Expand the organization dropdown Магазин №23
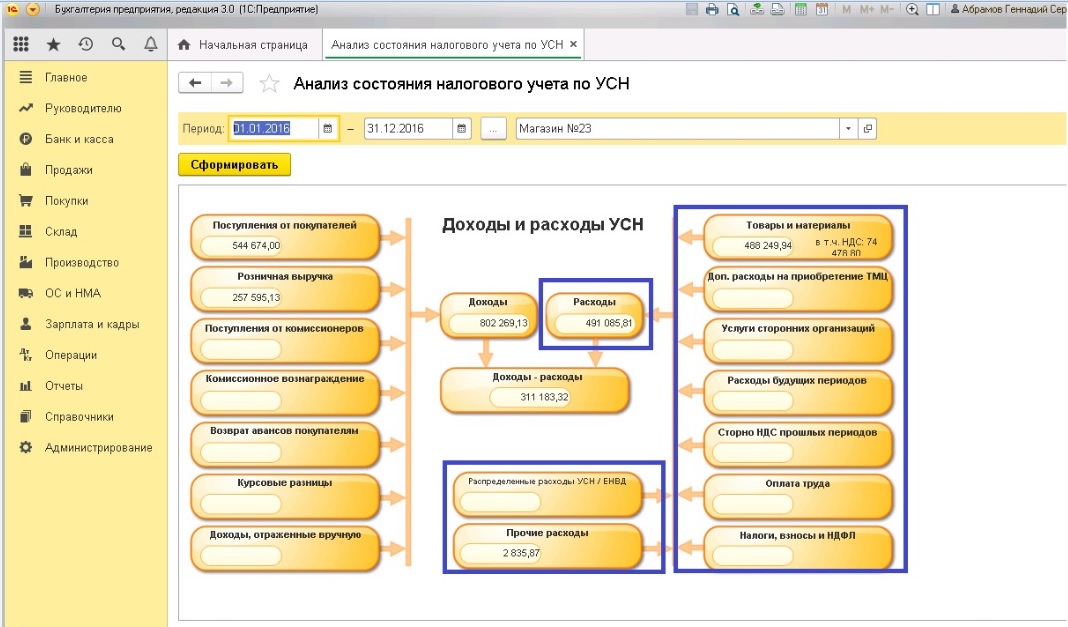The height and width of the screenshot is (627, 1068). 848,129
